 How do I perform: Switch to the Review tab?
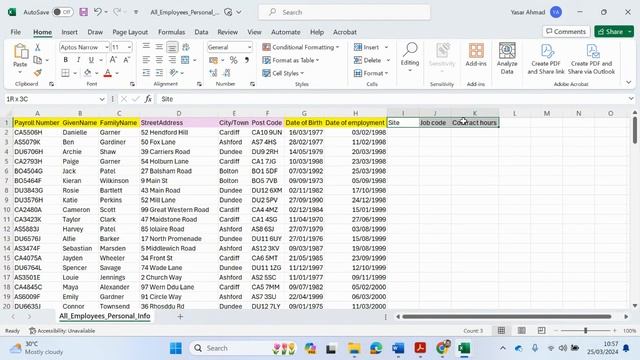coord(227,32)
